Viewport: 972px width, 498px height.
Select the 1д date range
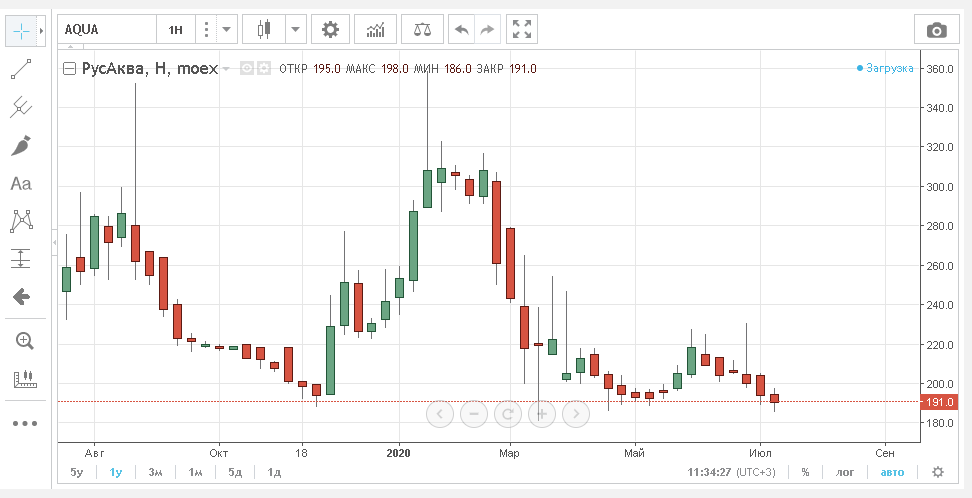(274, 472)
